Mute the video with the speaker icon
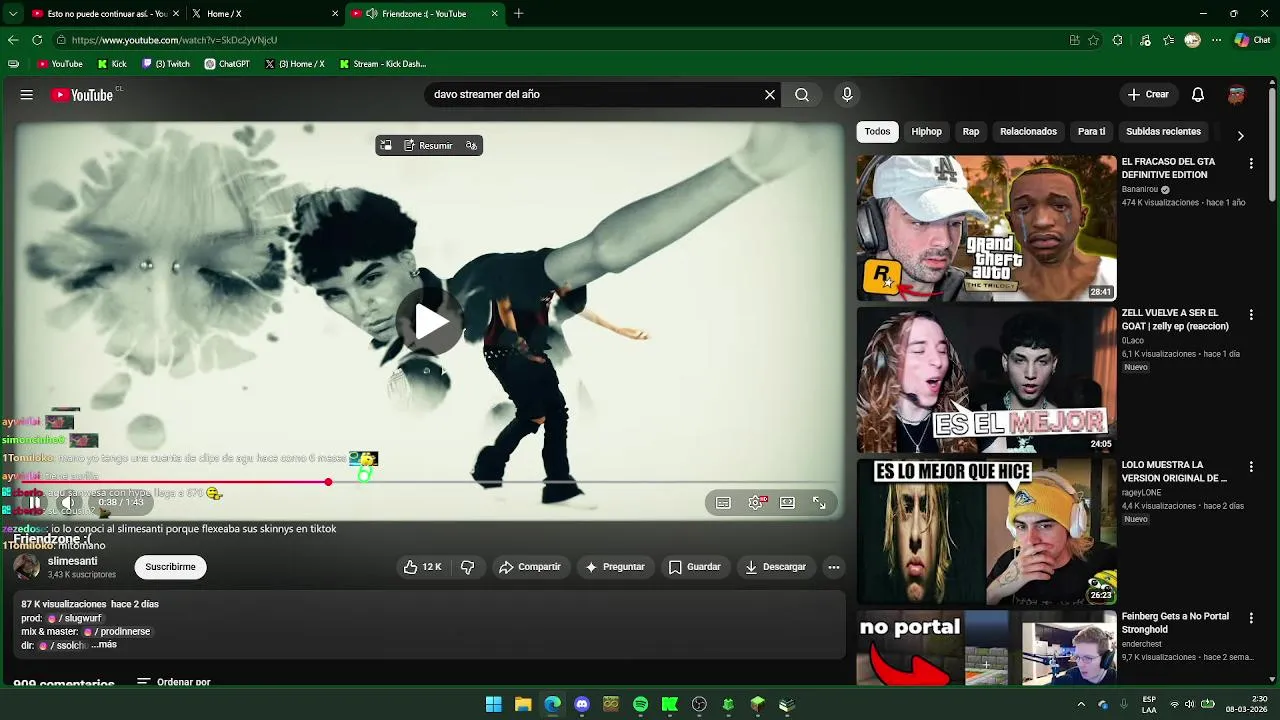1280x720 pixels. (x=67, y=503)
